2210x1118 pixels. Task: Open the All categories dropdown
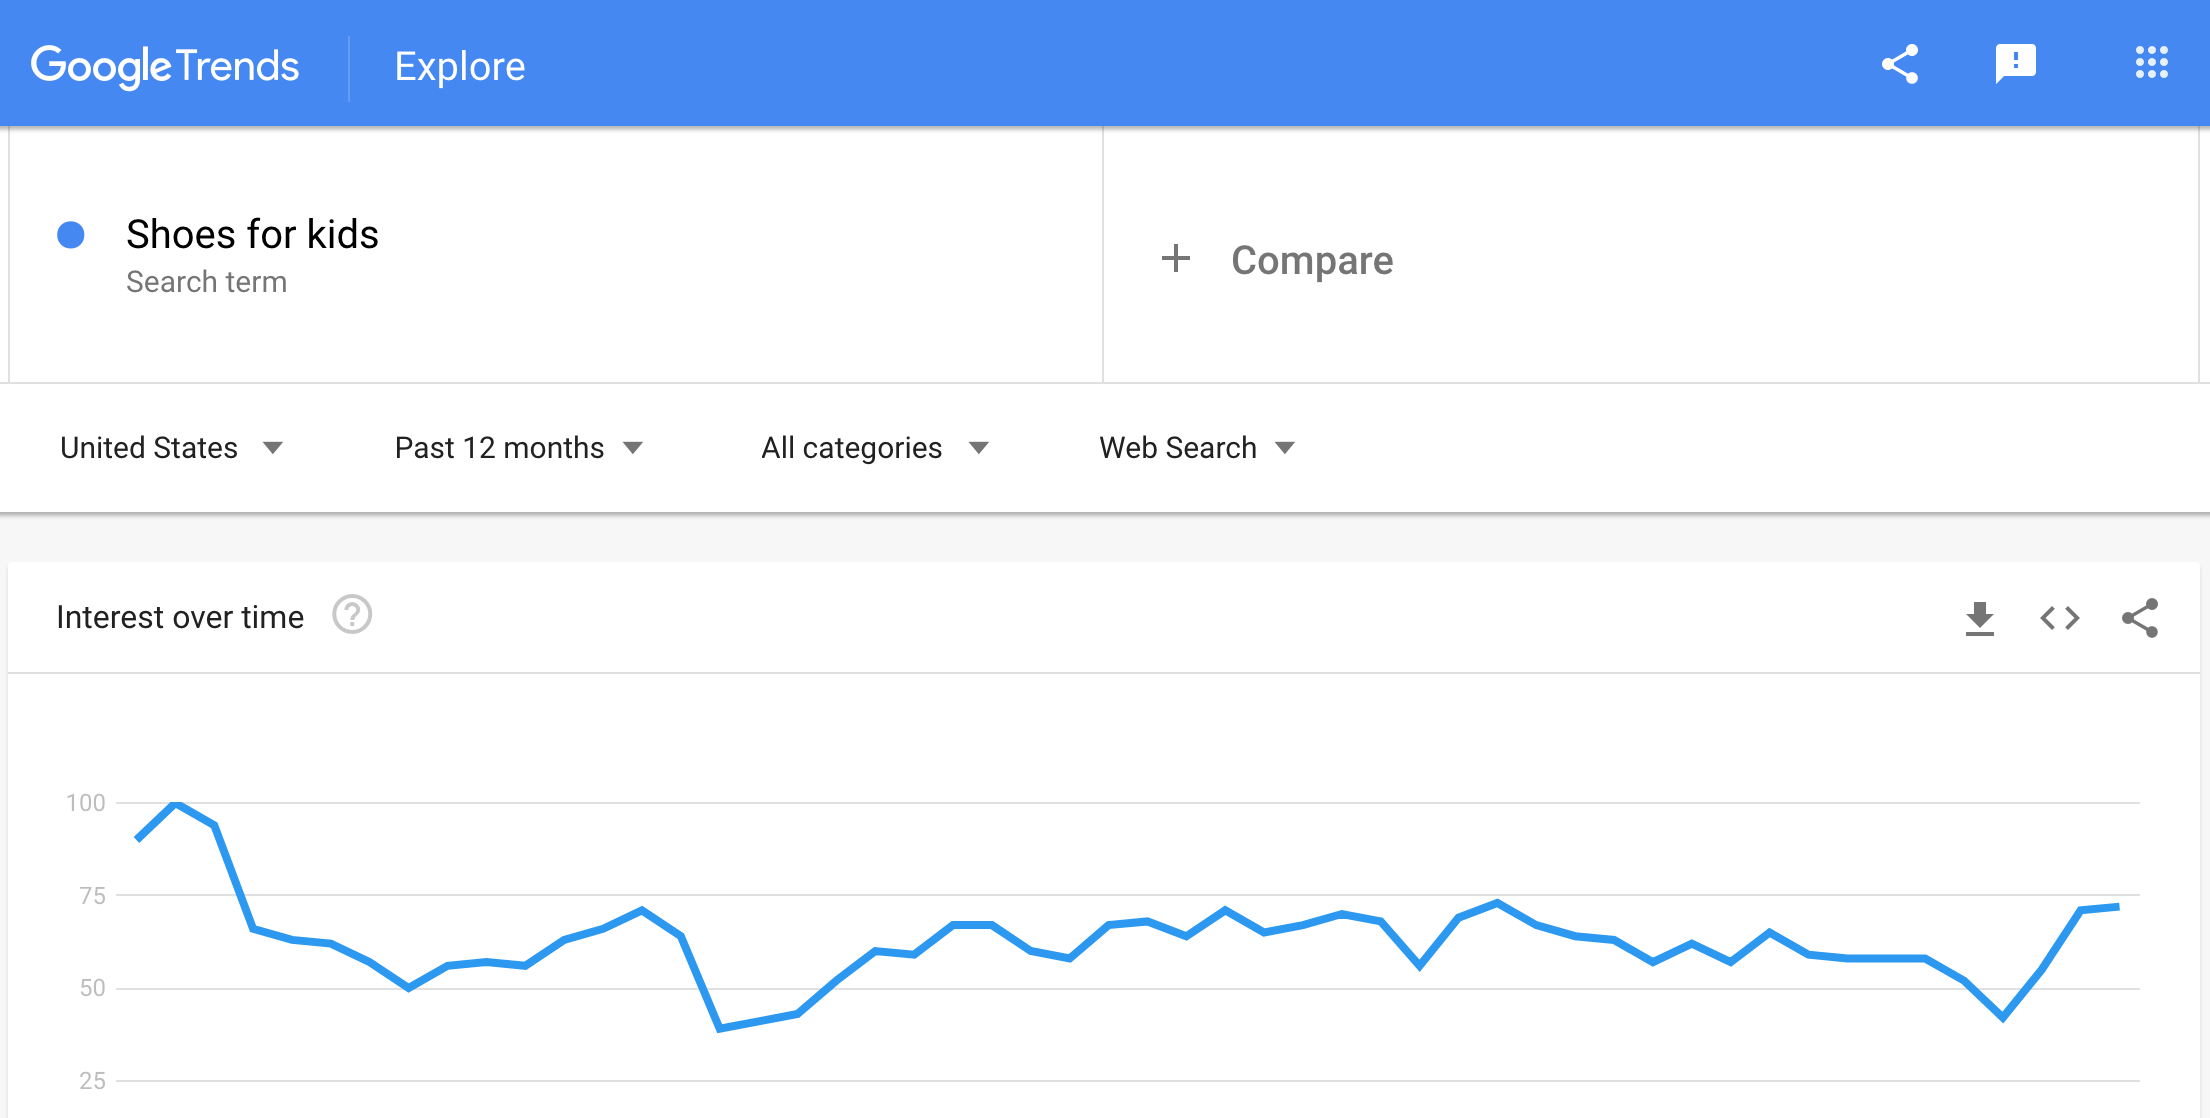tap(874, 448)
